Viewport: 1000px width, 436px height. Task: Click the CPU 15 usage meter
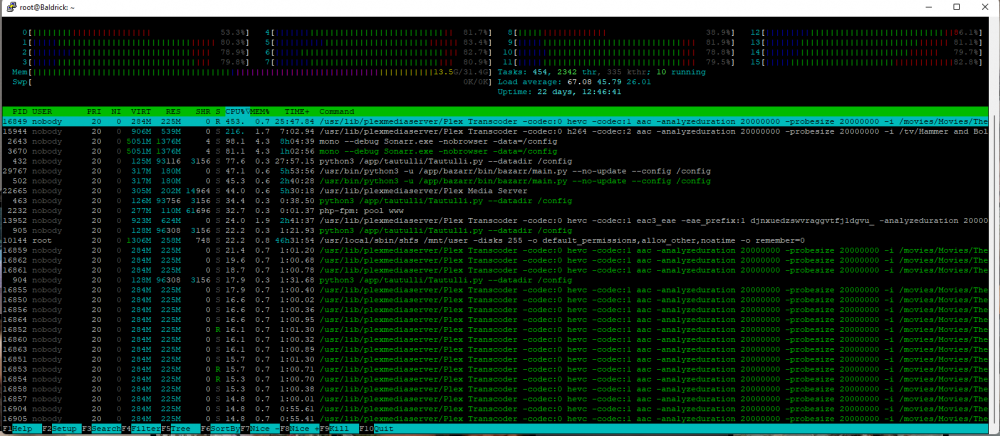click(x=865, y=62)
